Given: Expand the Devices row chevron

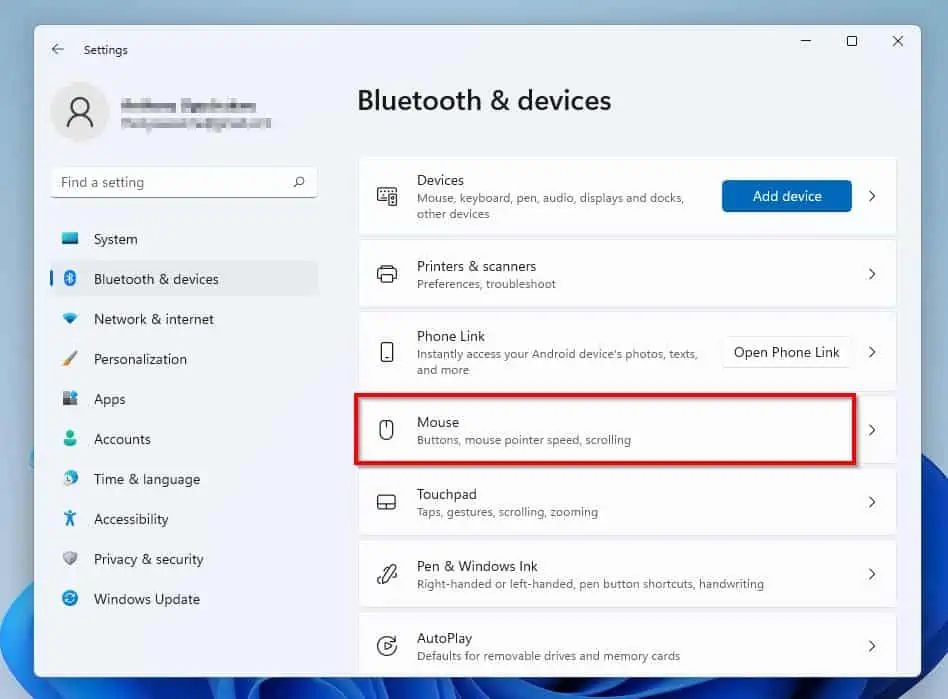Looking at the screenshot, I should pos(872,196).
